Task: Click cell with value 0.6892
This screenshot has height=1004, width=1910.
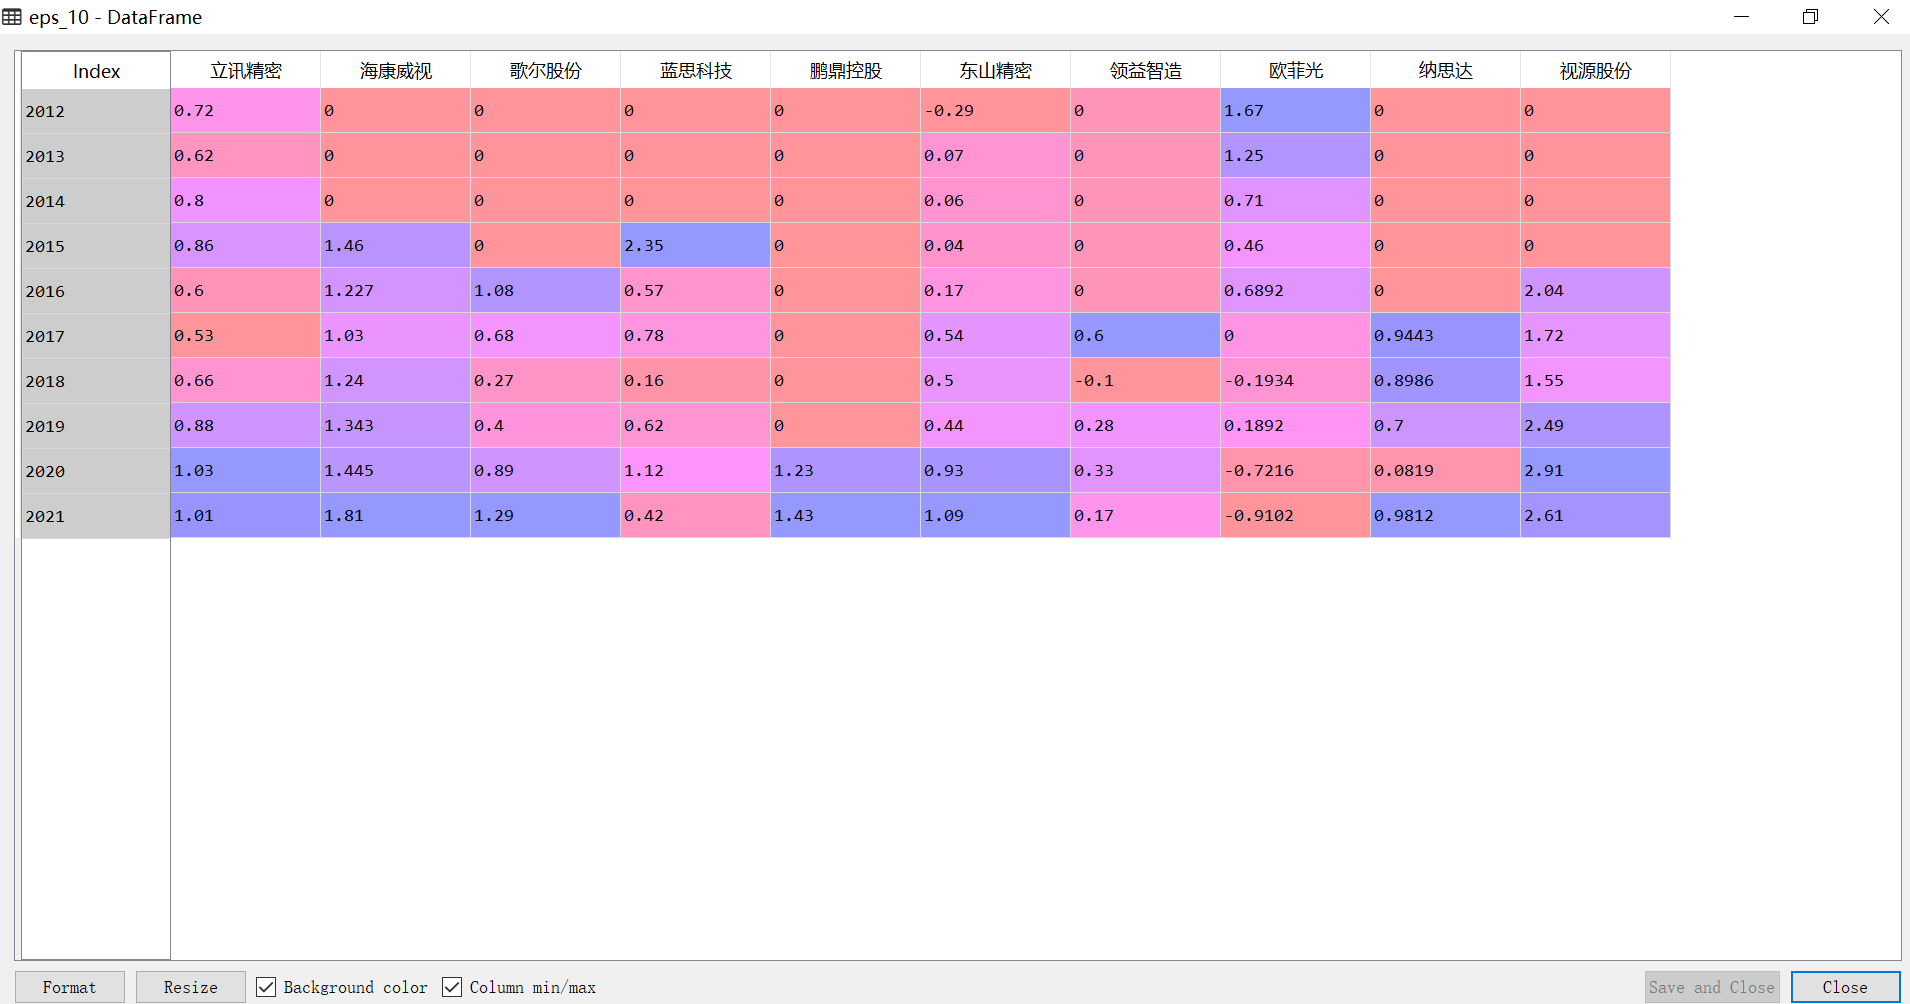Action: 1296,290
